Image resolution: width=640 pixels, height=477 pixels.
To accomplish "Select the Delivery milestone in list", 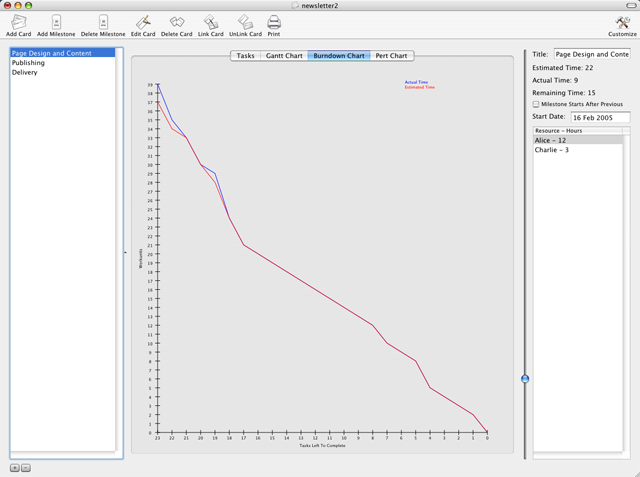I will coord(25,72).
